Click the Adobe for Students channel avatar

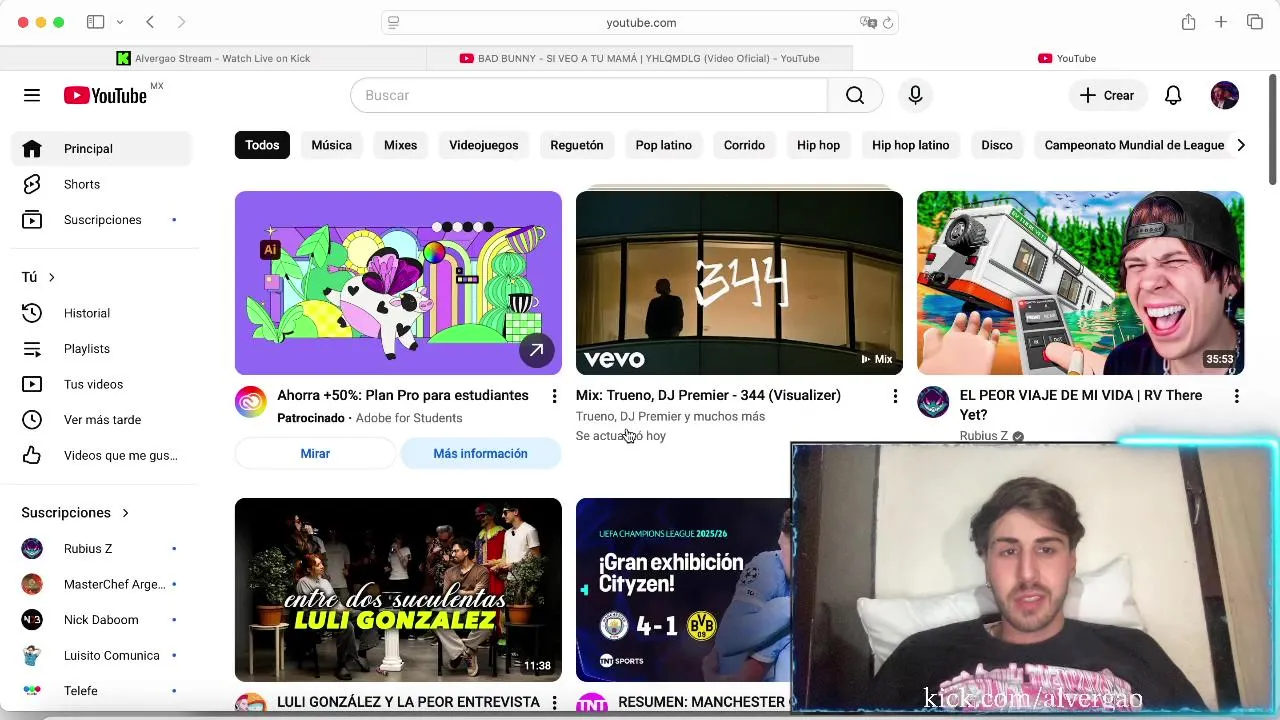(251, 402)
